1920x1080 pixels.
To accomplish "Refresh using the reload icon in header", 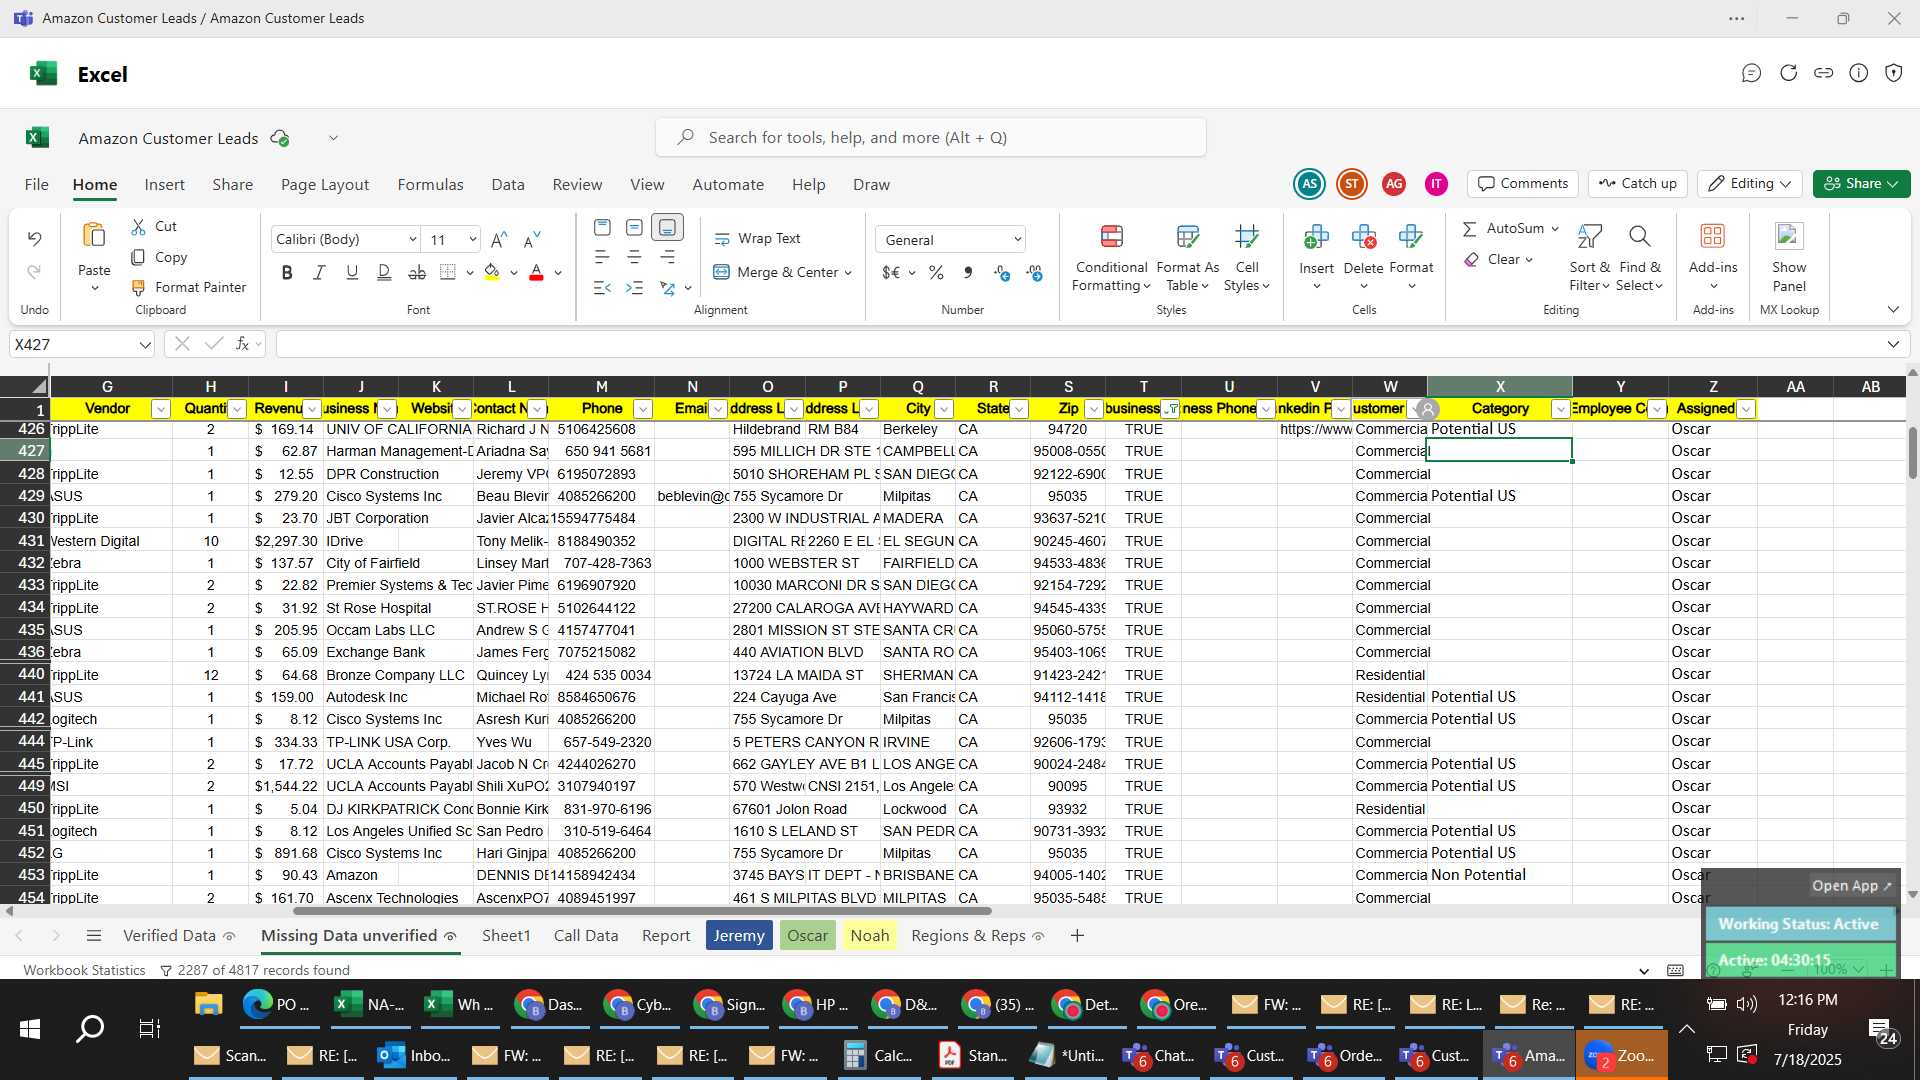I will pos(1788,73).
